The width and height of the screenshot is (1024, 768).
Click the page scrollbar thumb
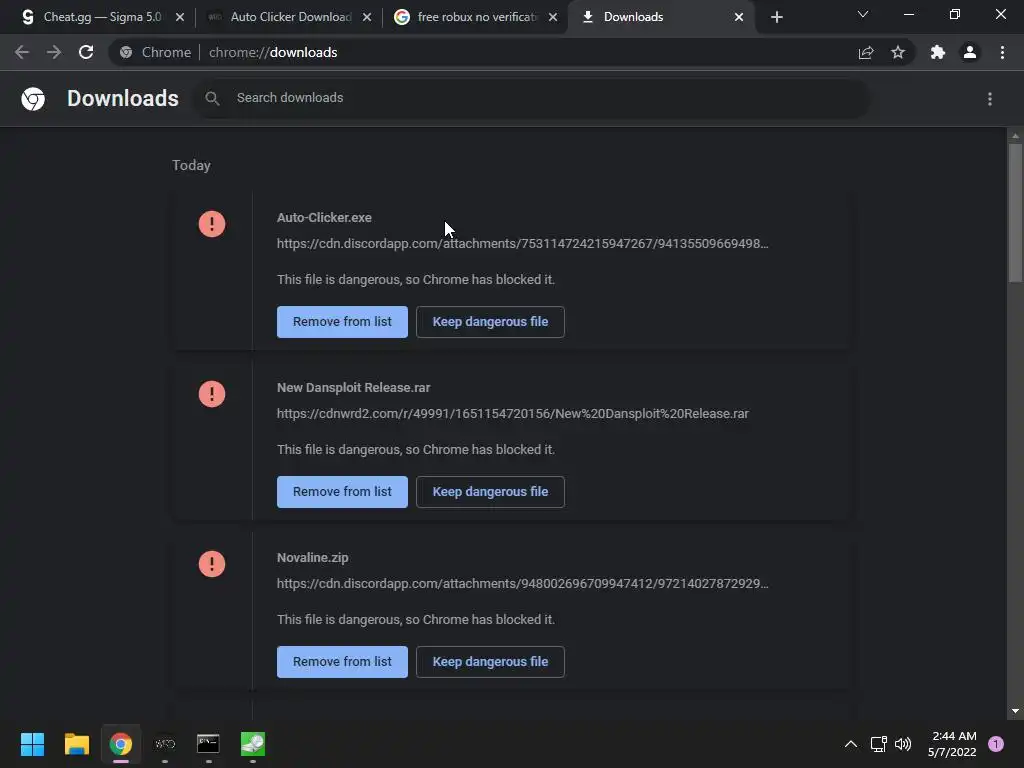click(x=1015, y=212)
